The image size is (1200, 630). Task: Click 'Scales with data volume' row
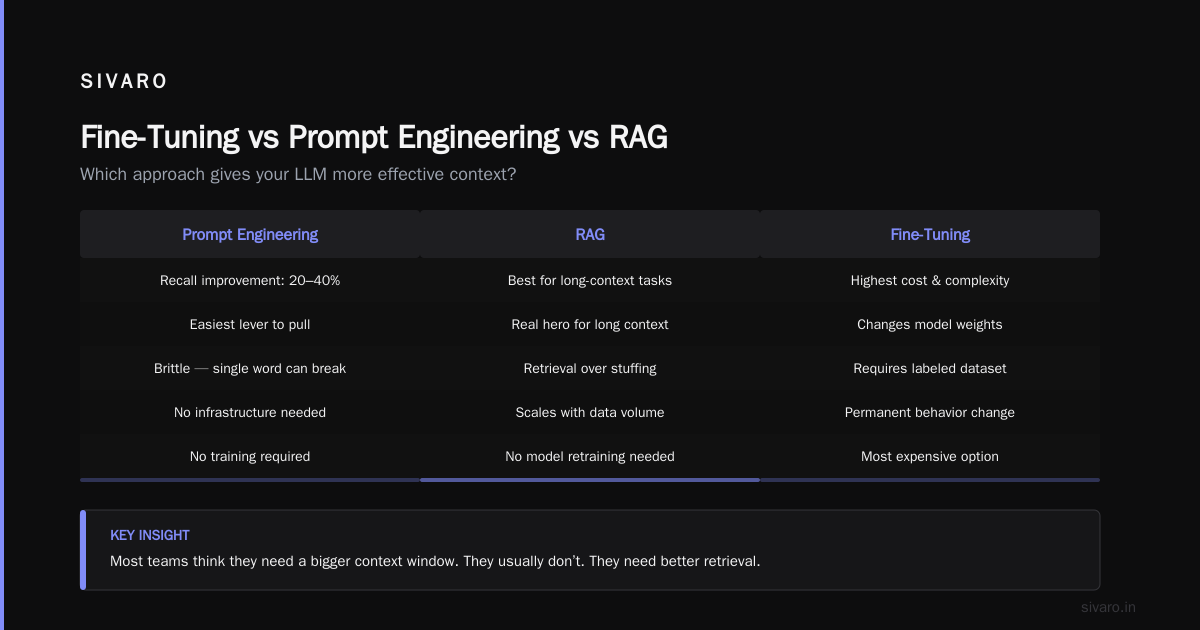click(x=590, y=412)
